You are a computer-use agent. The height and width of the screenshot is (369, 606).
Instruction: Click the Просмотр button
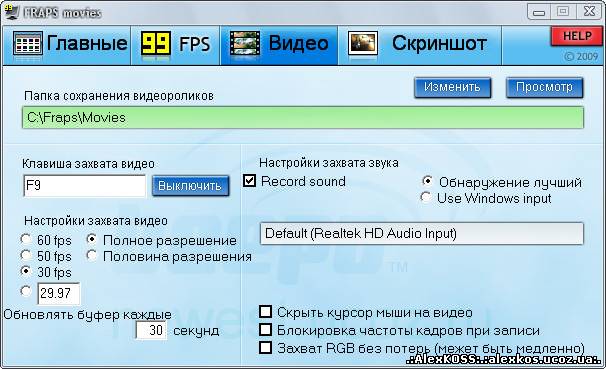[x=544, y=87]
